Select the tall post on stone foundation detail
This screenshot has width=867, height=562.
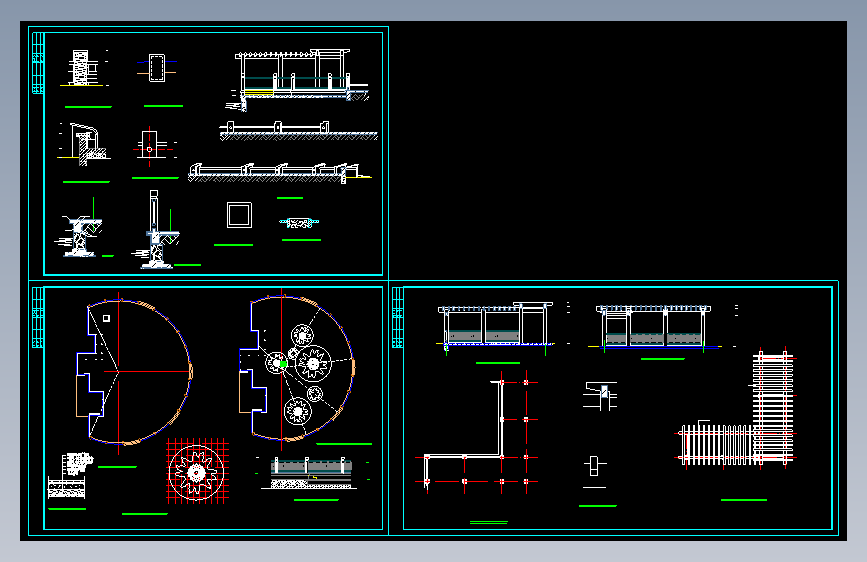(156, 230)
